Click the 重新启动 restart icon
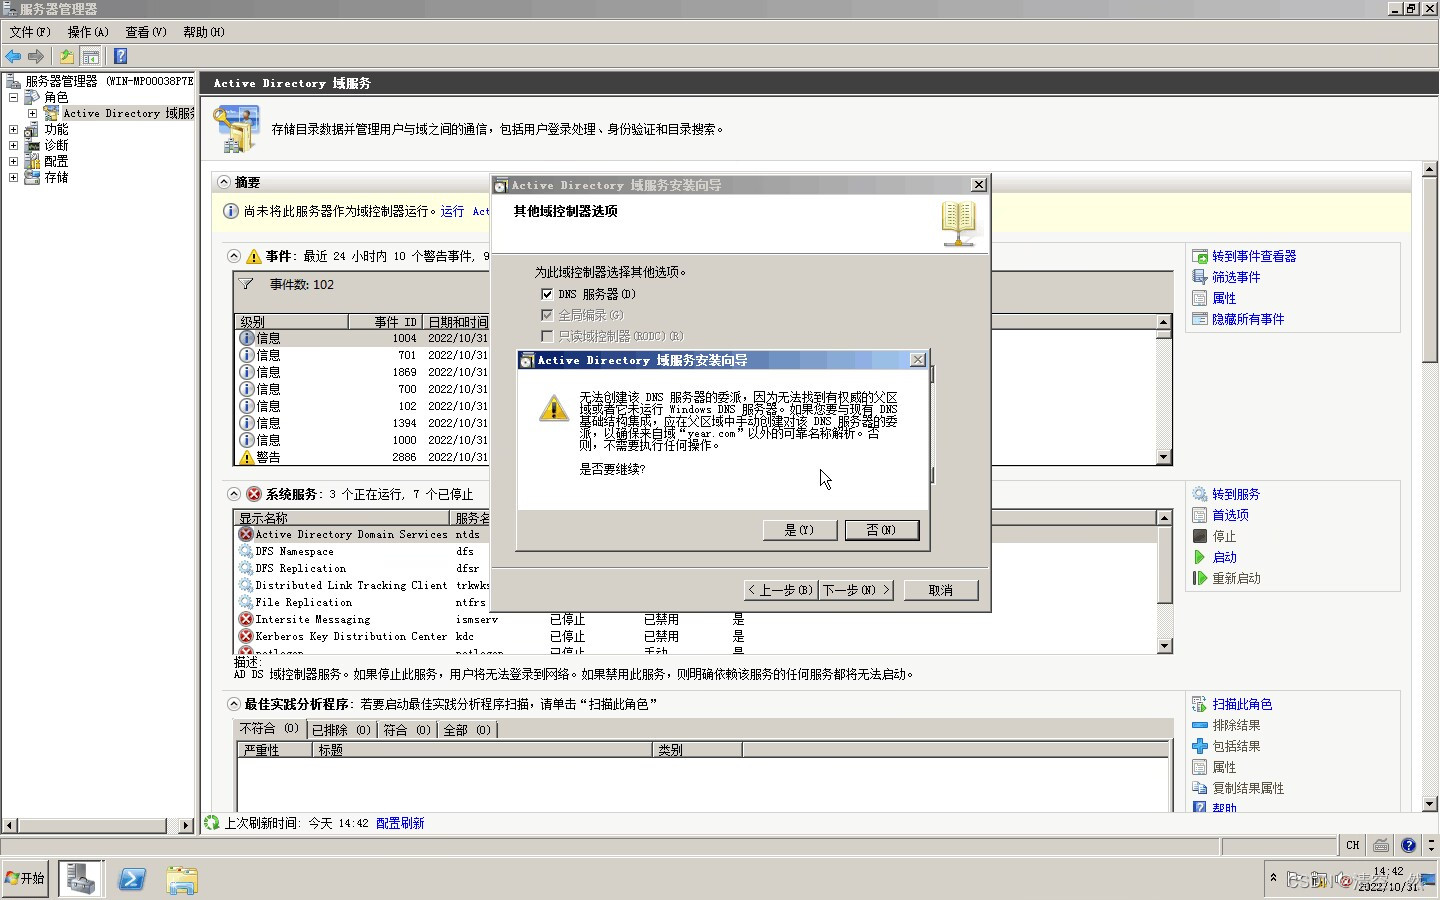The height and width of the screenshot is (900, 1440). click(1200, 578)
